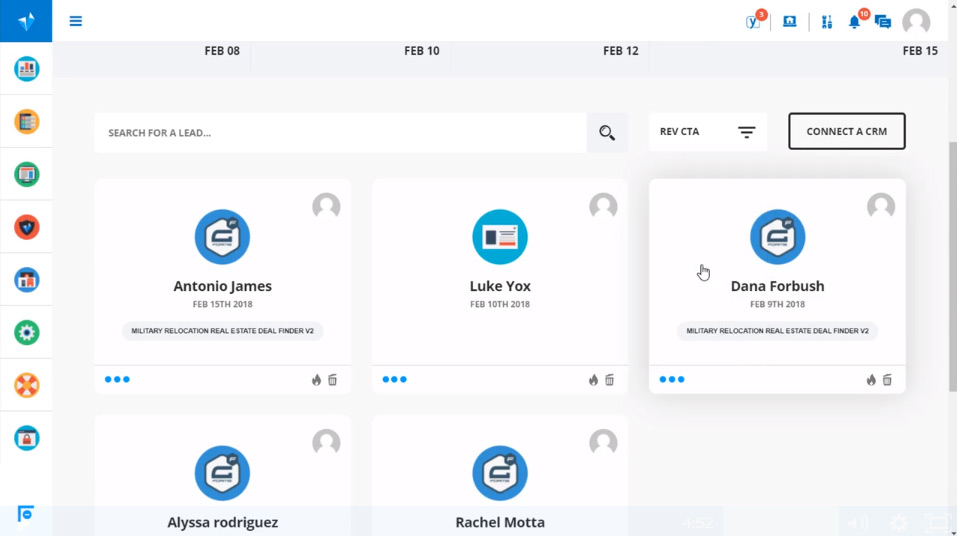The width and height of the screenshot is (957, 536).
Task: Select the FEB 08 timeline date
Action: [222, 51]
